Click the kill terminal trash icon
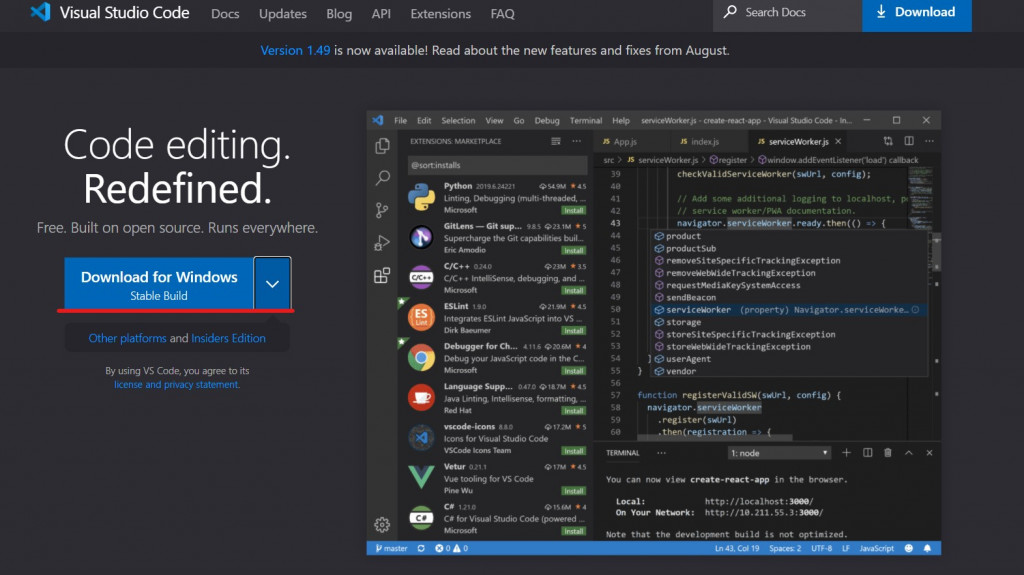This screenshot has height=575, width=1024. click(x=888, y=453)
